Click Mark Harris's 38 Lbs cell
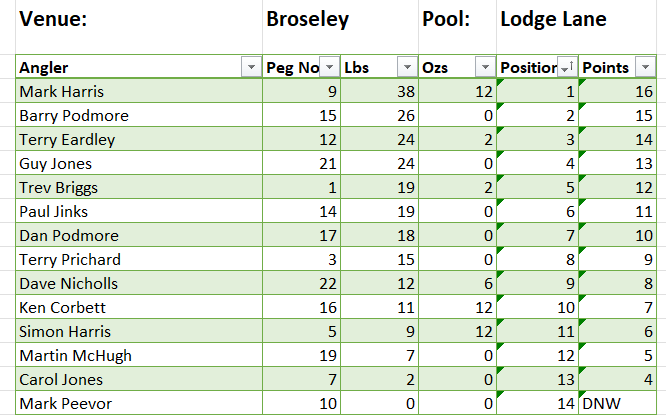This screenshot has width=666, height=415. [x=379, y=91]
